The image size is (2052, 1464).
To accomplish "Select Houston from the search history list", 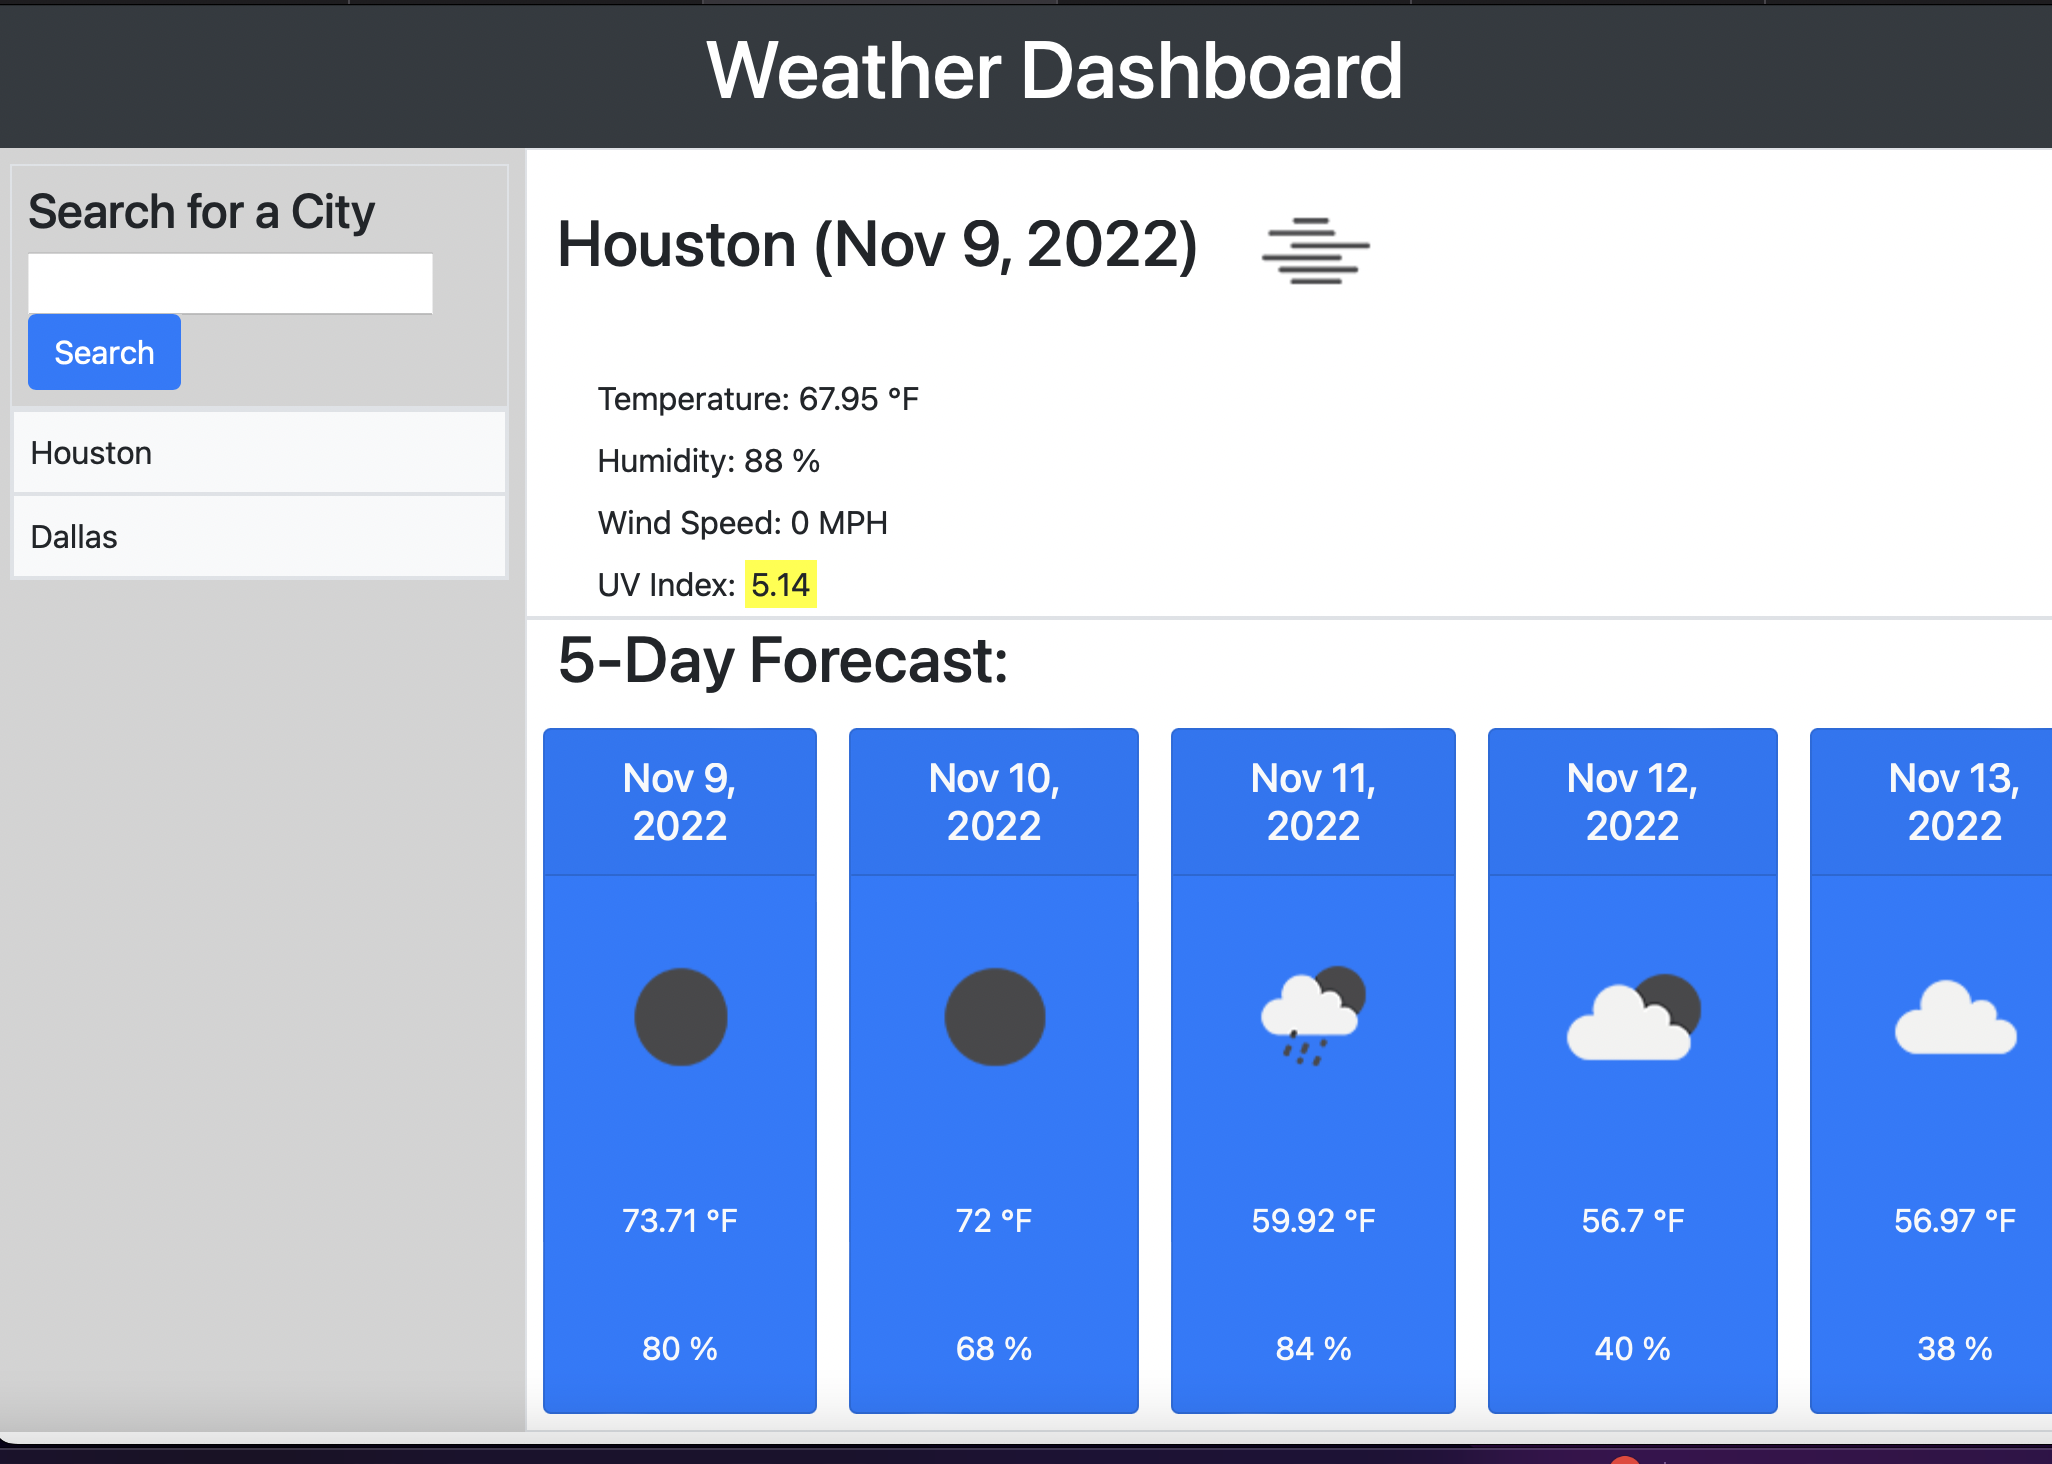I will tap(91, 452).
